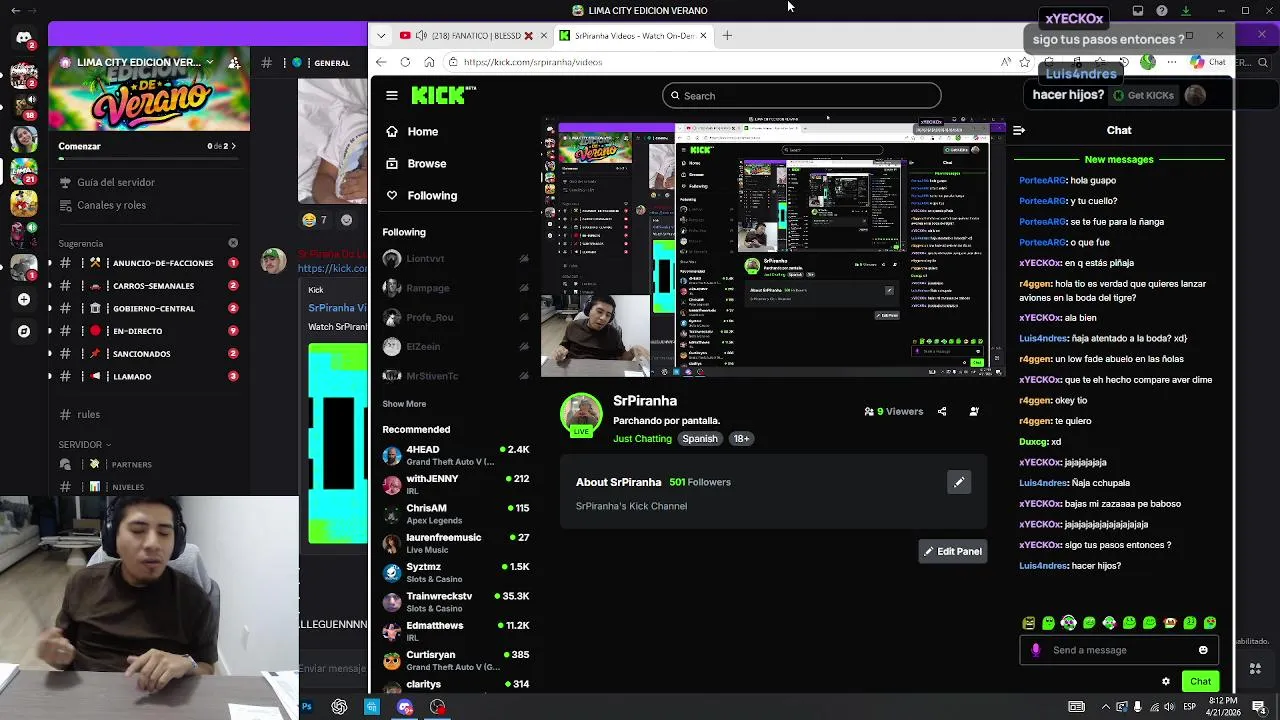Open the live stream video player
The width and height of the screenshot is (1280, 720).
(x=773, y=247)
